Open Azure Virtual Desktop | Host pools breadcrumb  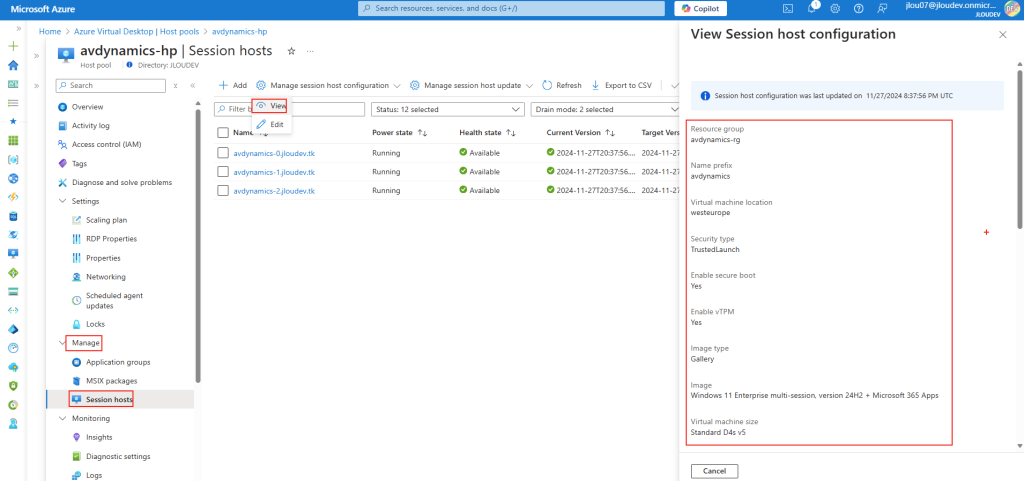click(x=136, y=31)
